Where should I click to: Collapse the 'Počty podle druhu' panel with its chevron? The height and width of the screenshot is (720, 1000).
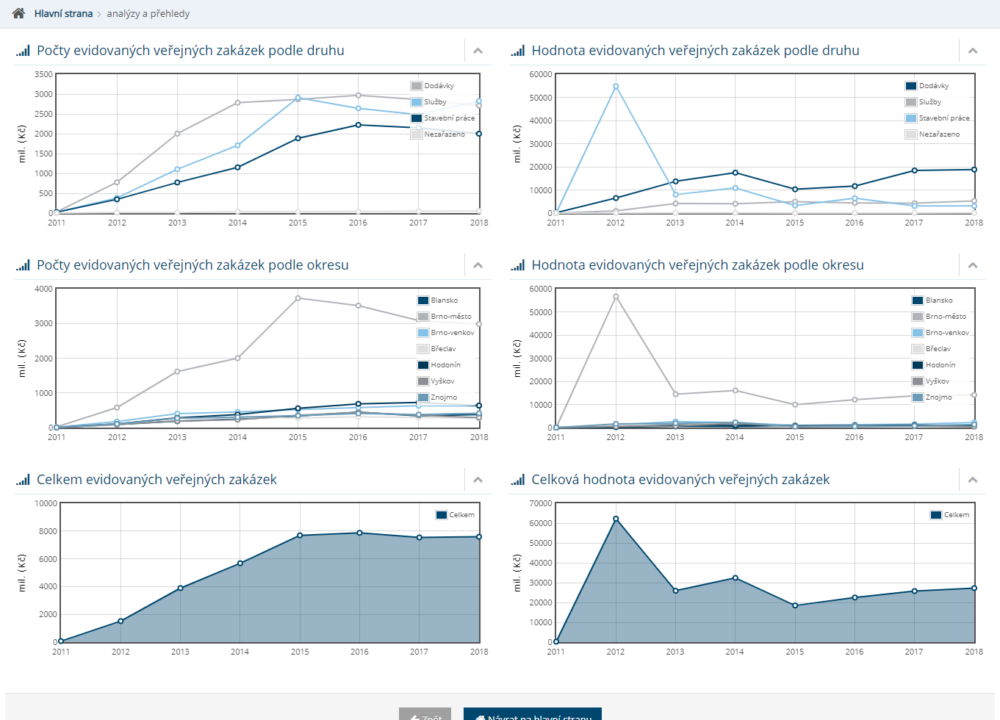pyautogui.click(x=478, y=51)
